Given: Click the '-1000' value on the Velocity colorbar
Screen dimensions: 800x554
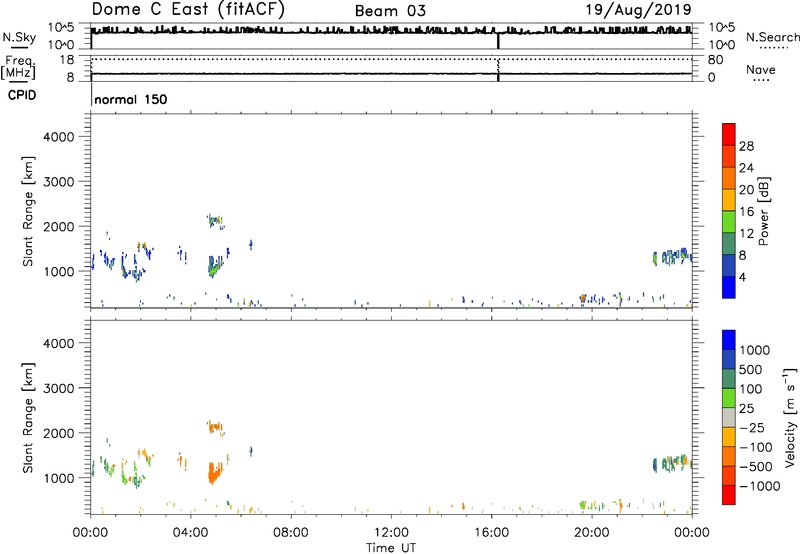Looking at the screenshot, I should (x=759, y=486).
